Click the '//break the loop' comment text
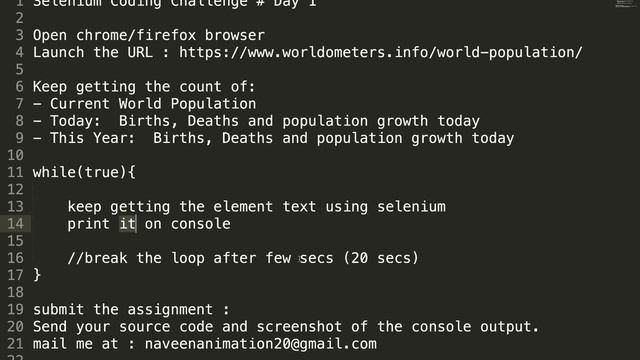The height and width of the screenshot is (360, 640). (136, 258)
